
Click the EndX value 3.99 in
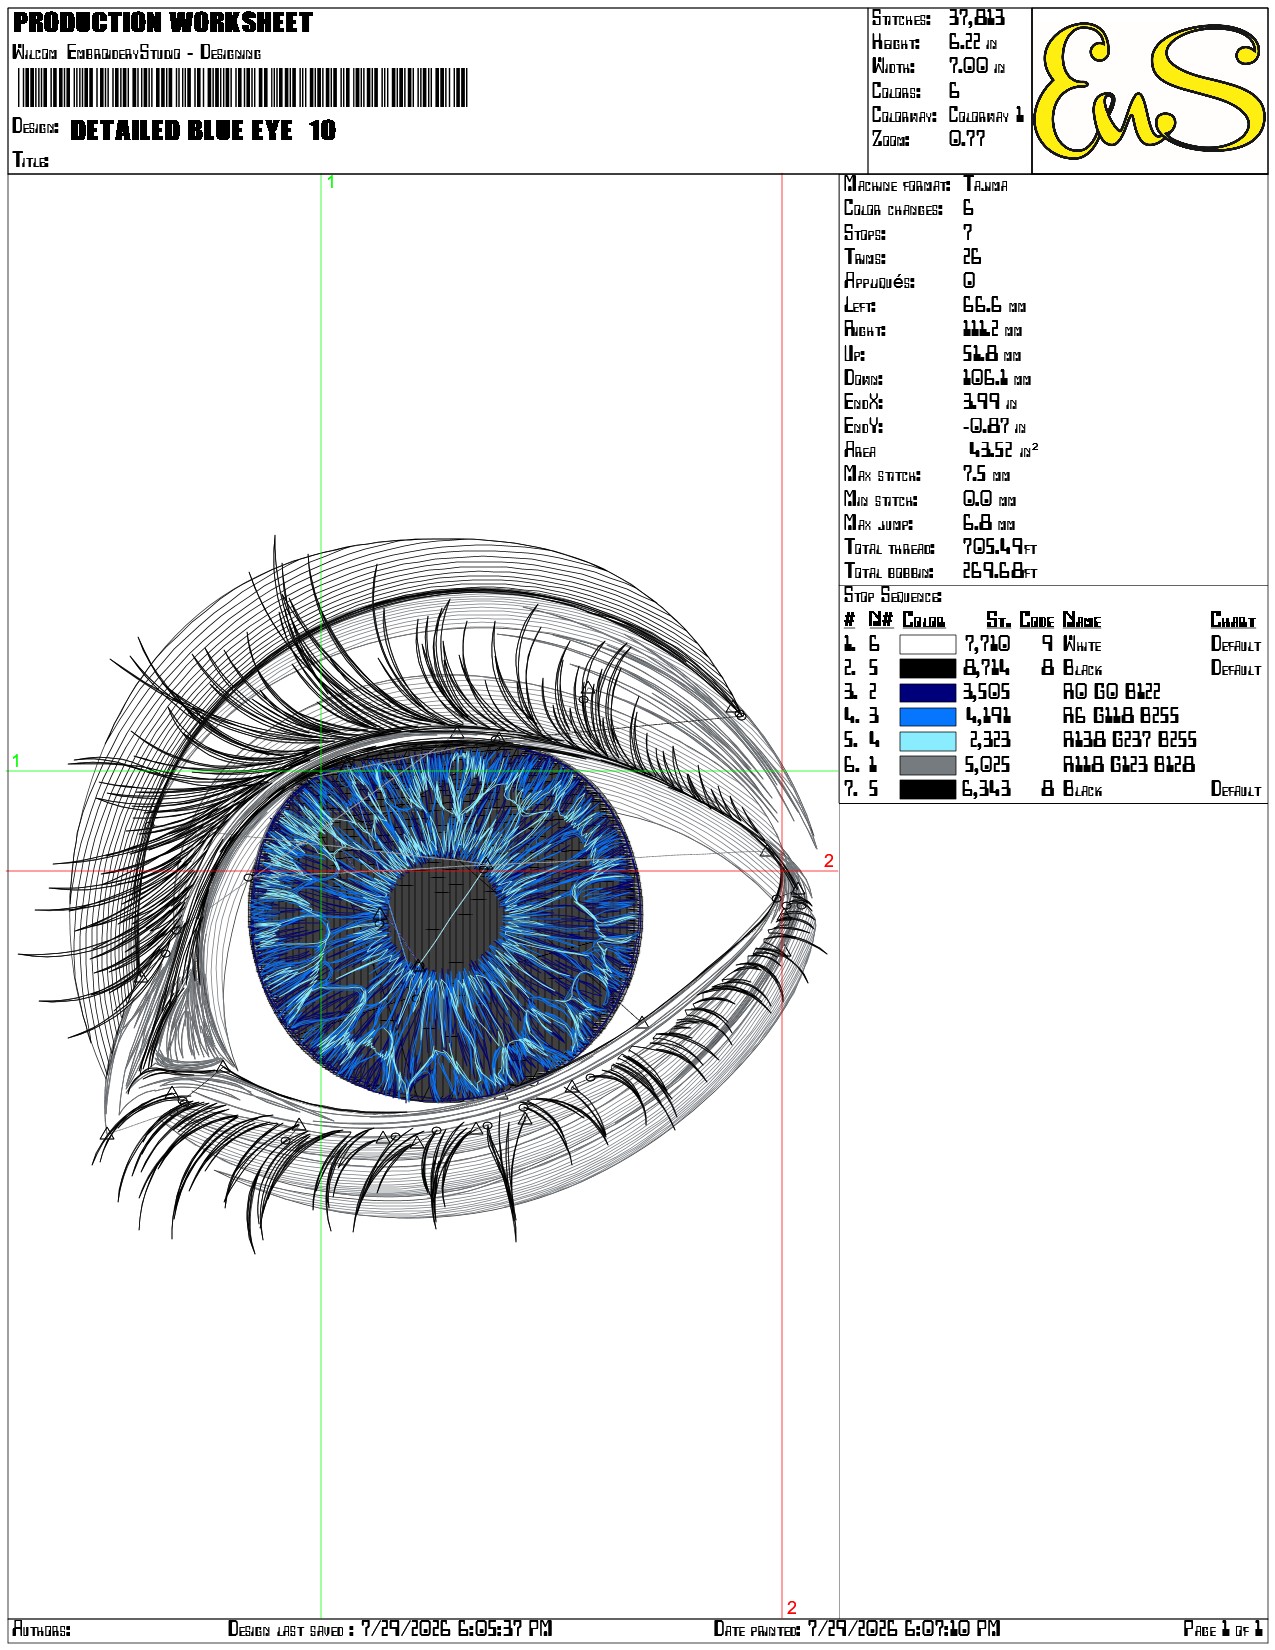pos(990,402)
